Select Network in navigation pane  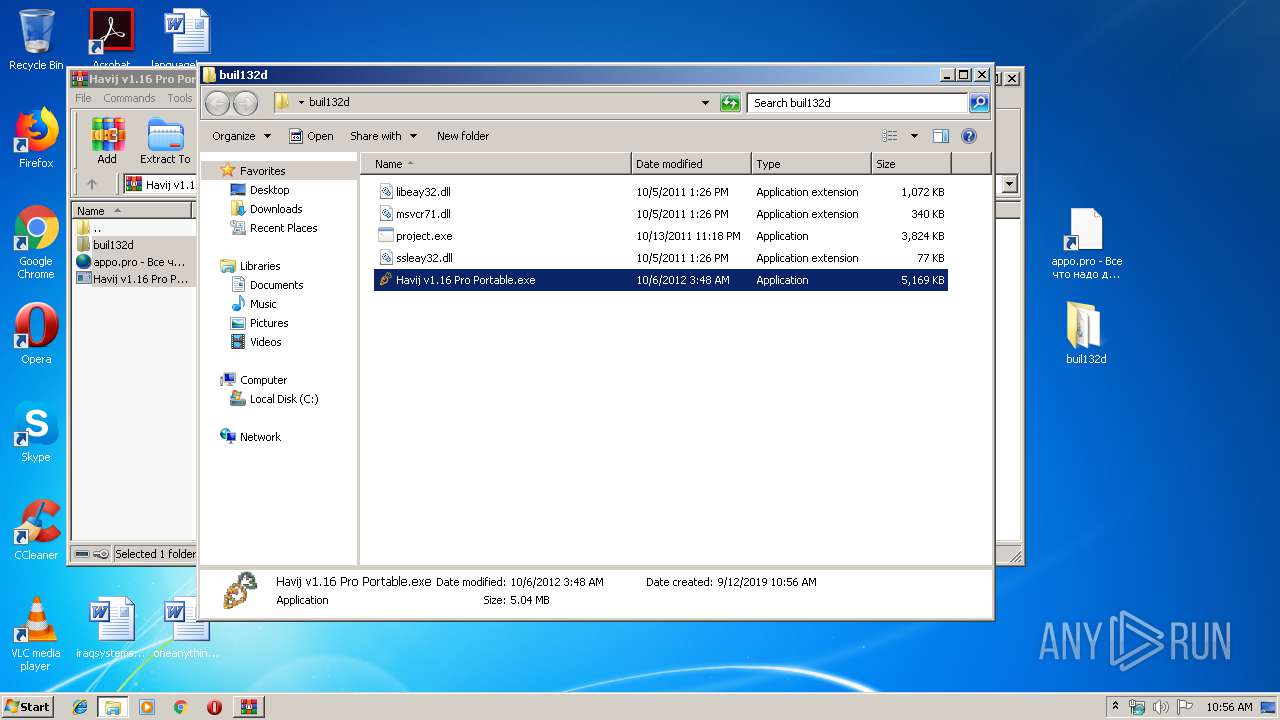coord(260,437)
